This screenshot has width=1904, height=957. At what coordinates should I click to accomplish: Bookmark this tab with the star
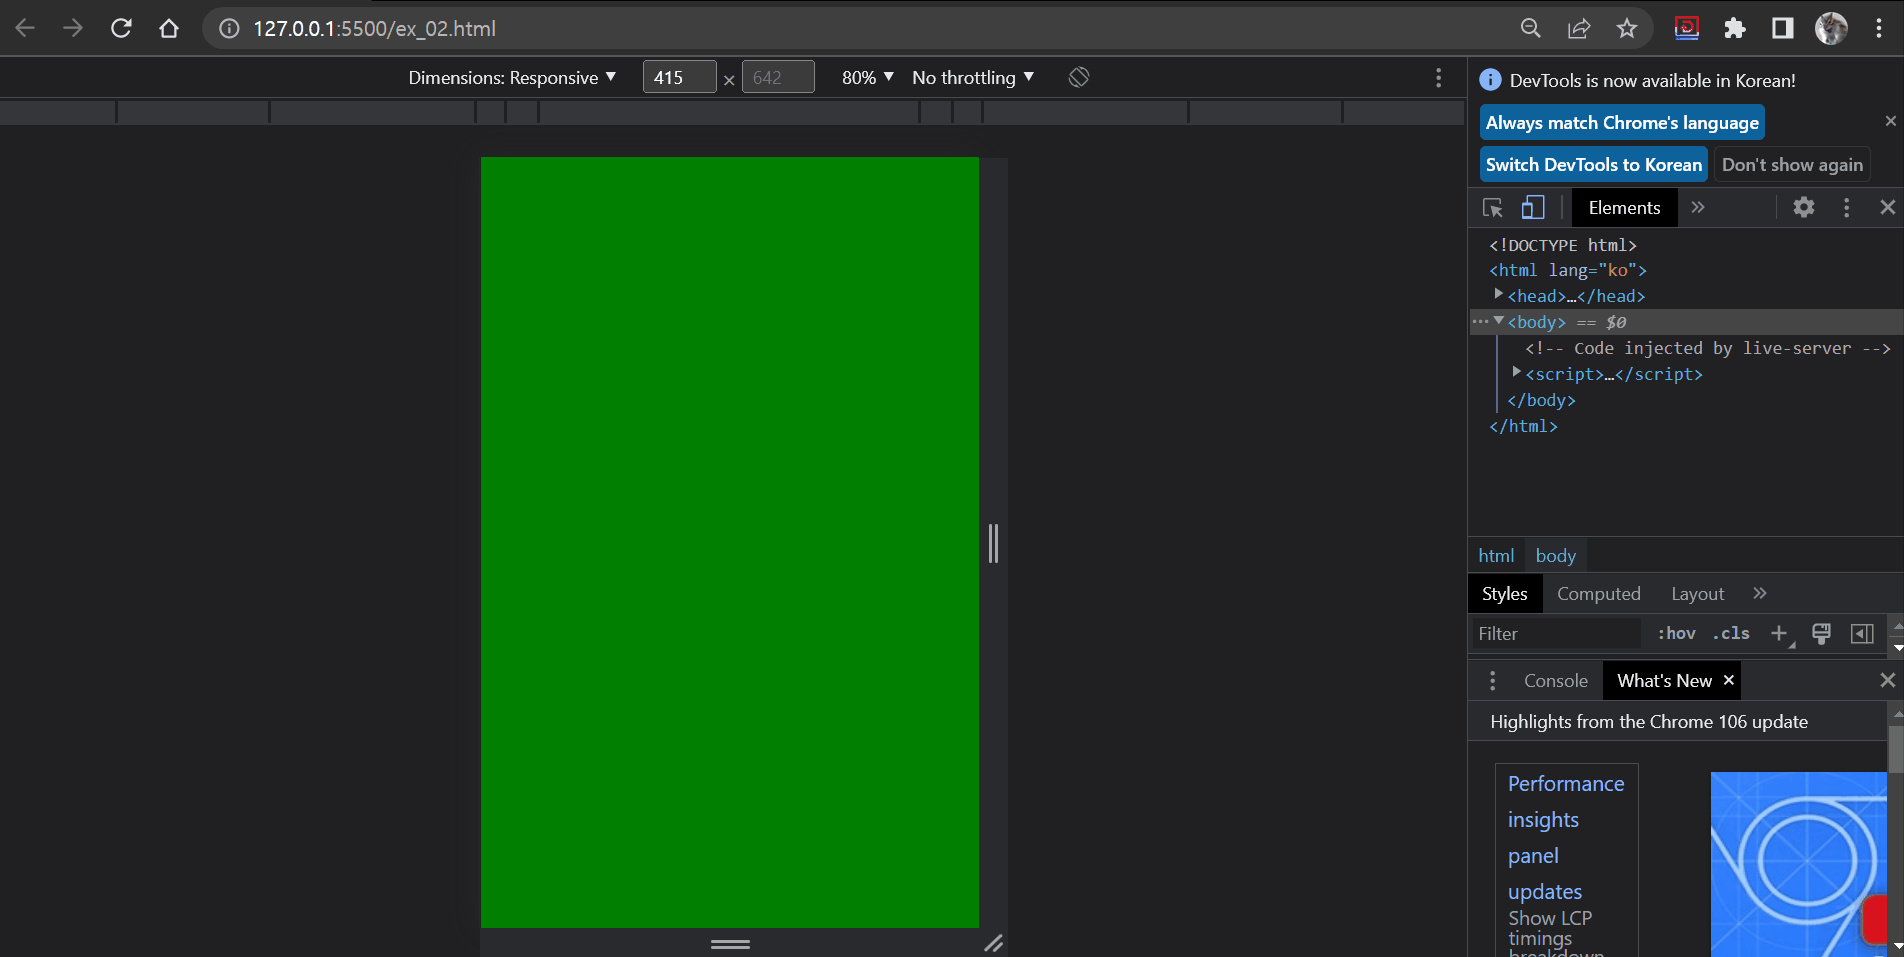point(1627,28)
